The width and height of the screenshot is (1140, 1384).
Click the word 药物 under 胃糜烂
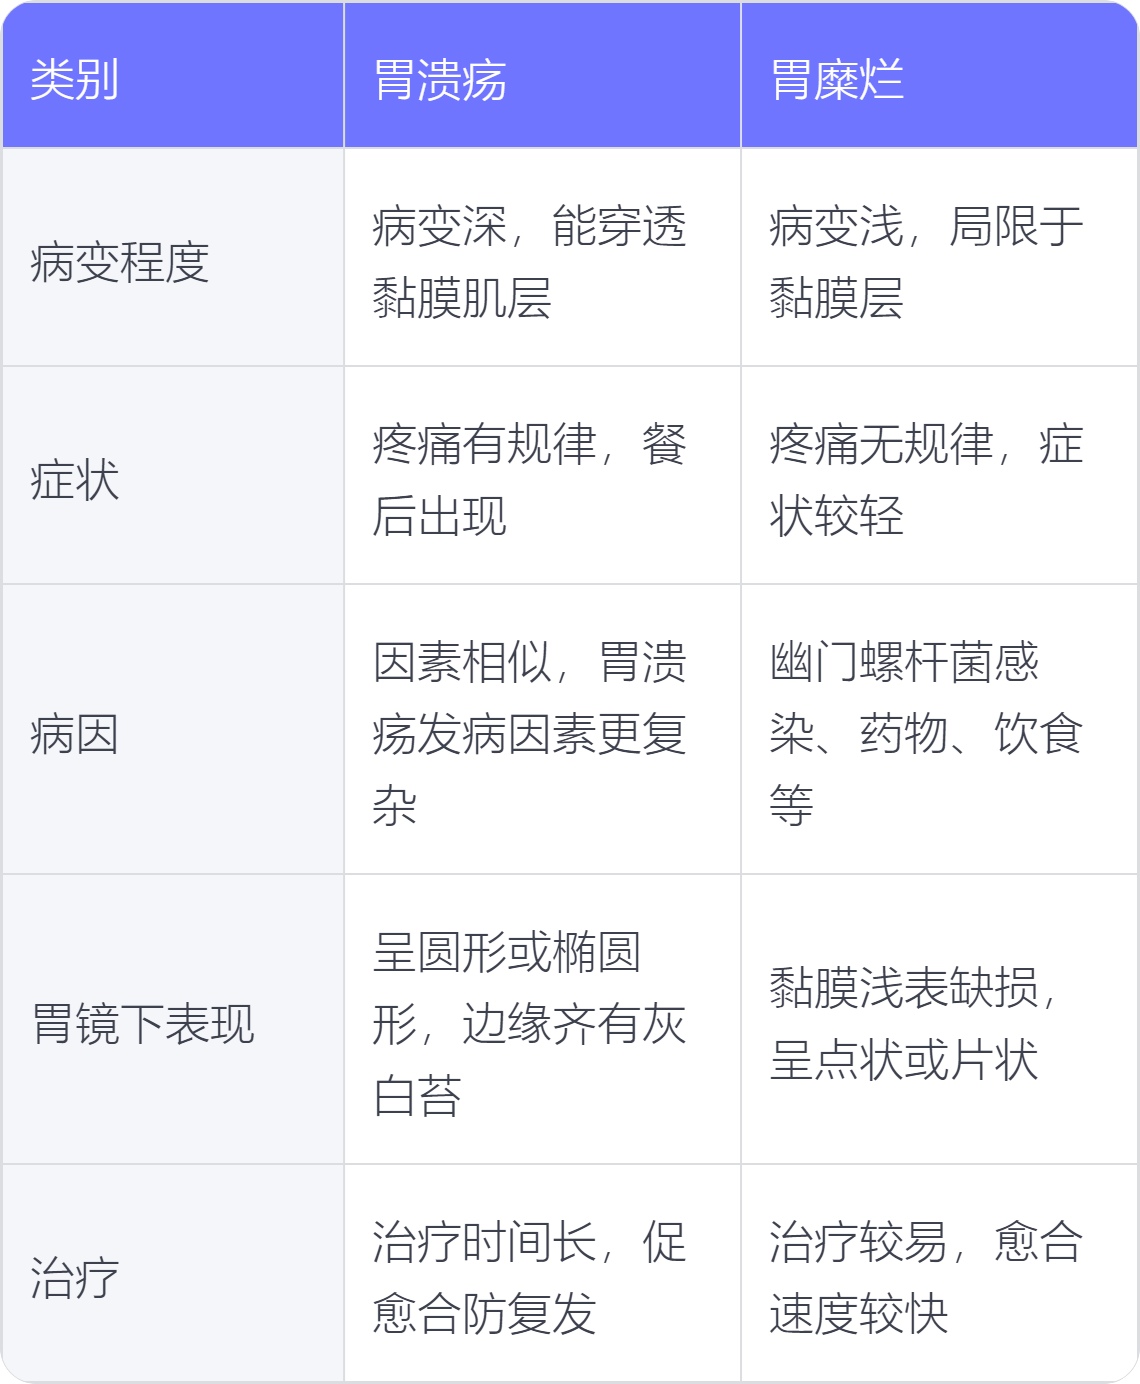(x=903, y=734)
